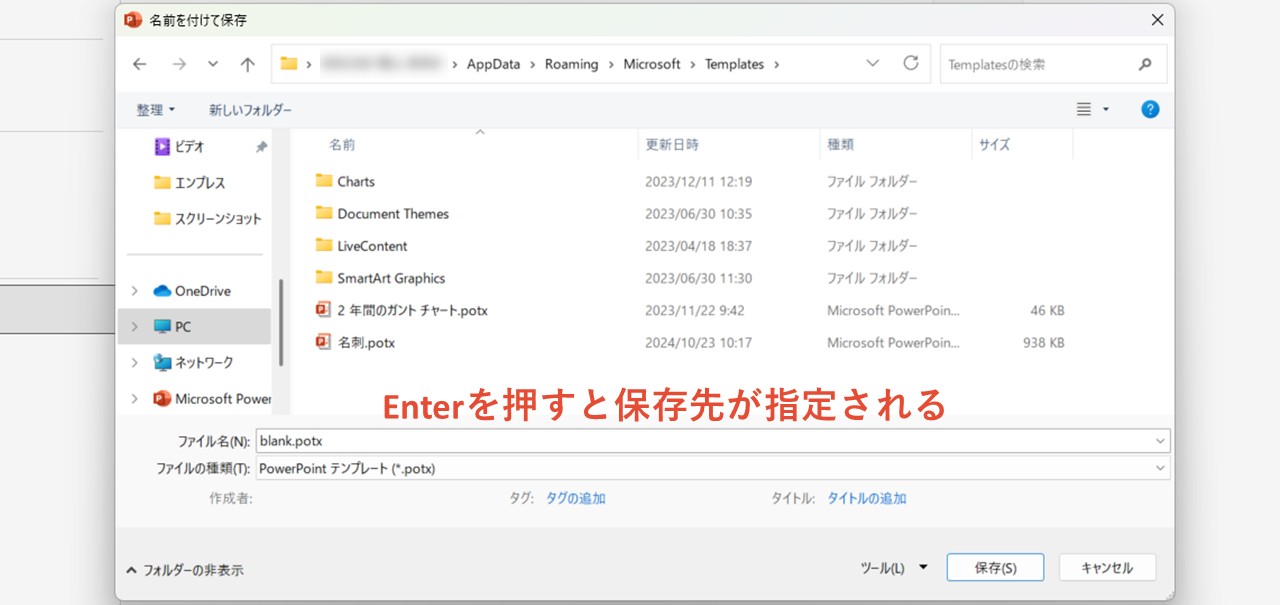
Task: Select OneDrive in navigation pane
Action: (x=192, y=291)
